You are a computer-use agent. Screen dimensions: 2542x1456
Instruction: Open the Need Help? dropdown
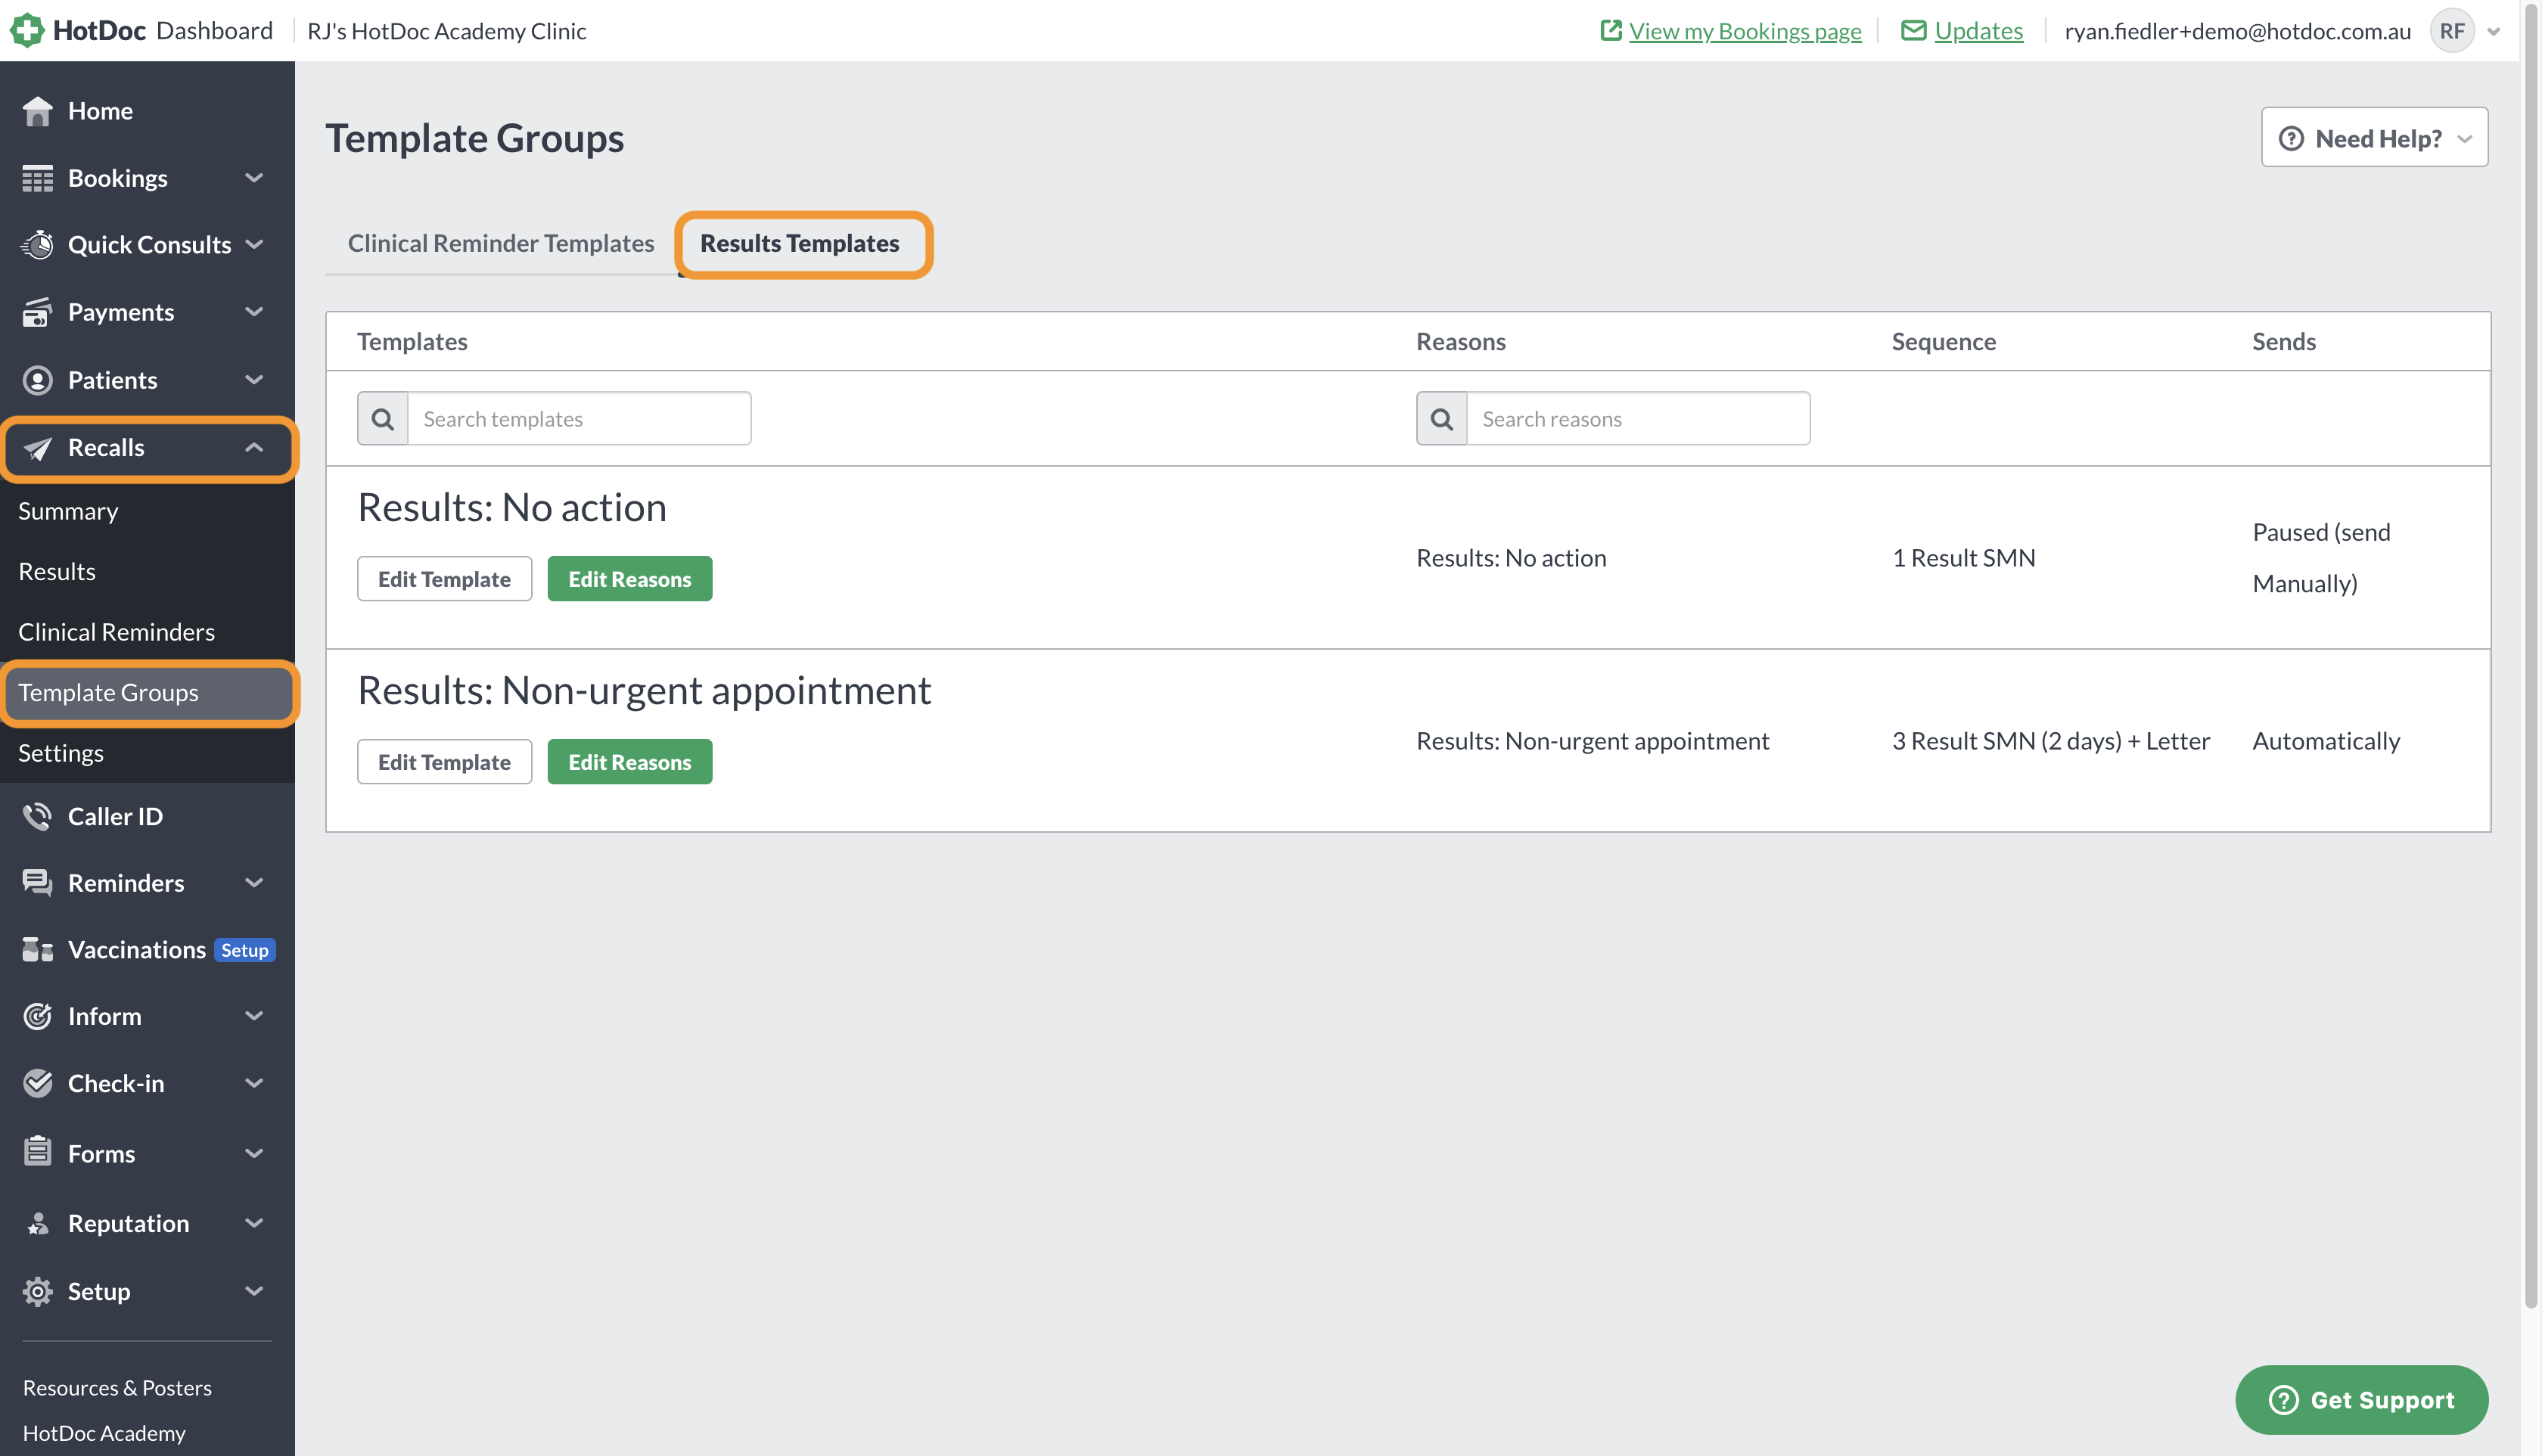[x=2373, y=138]
